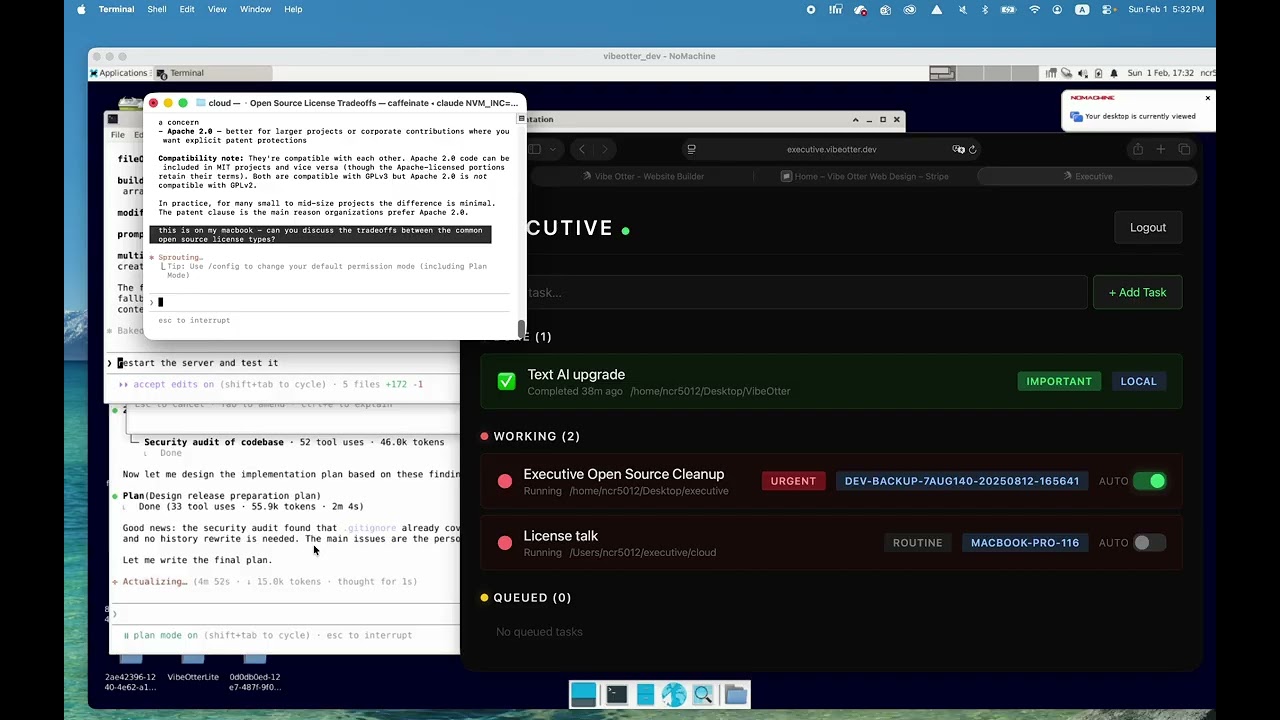Click the show desktop icon in the dock
Screen dimensions: 1280x720
tap(583, 694)
